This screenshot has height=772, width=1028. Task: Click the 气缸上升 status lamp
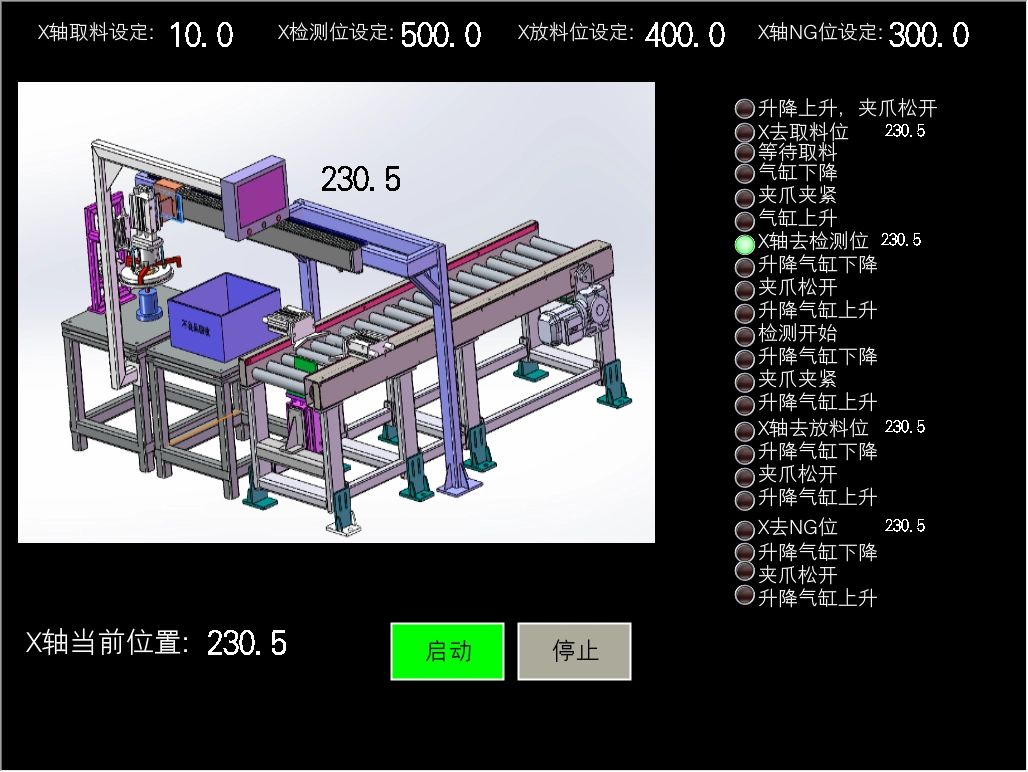[744, 218]
